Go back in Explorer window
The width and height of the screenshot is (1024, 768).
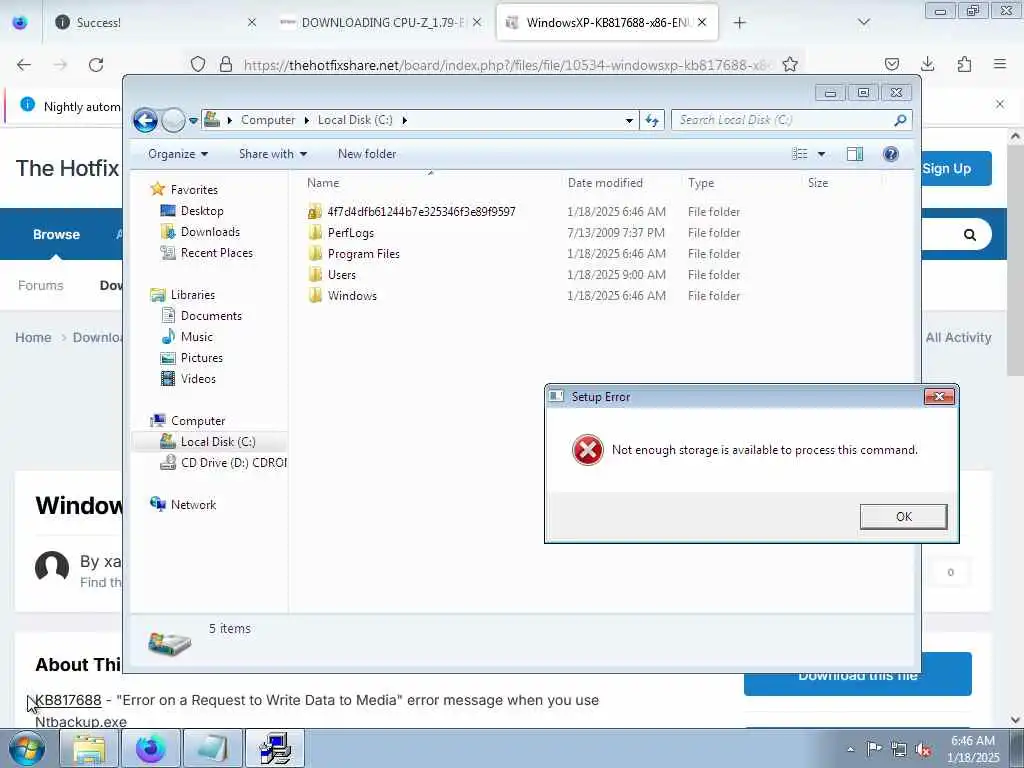(x=146, y=120)
